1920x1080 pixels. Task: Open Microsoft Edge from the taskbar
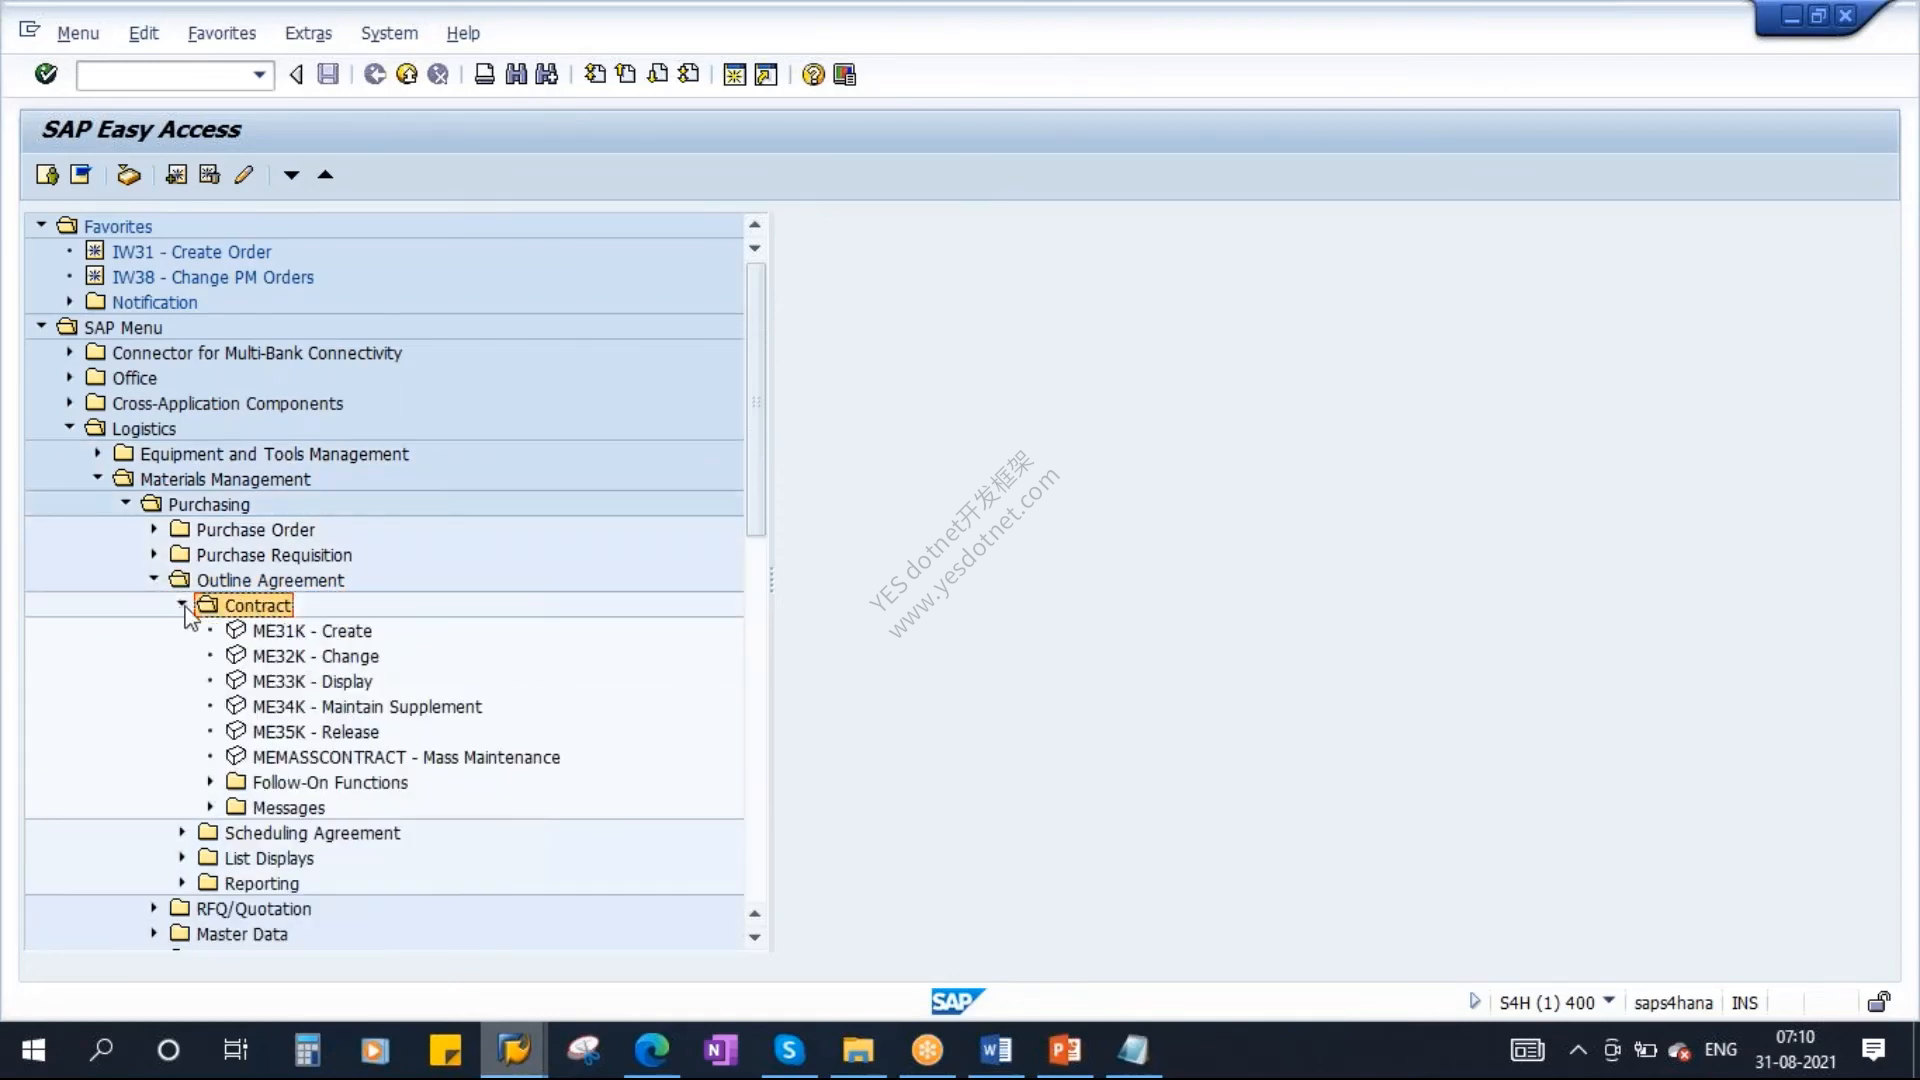tap(651, 1050)
